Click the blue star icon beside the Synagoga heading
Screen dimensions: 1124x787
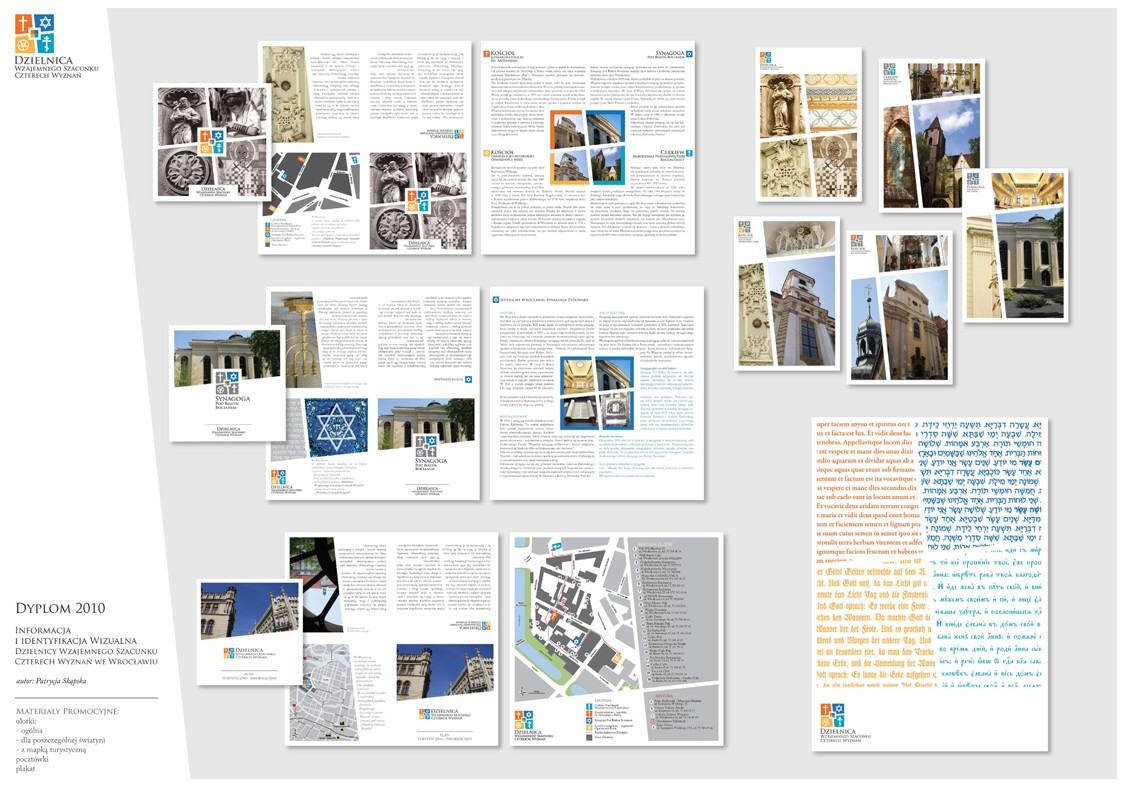coord(690,53)
